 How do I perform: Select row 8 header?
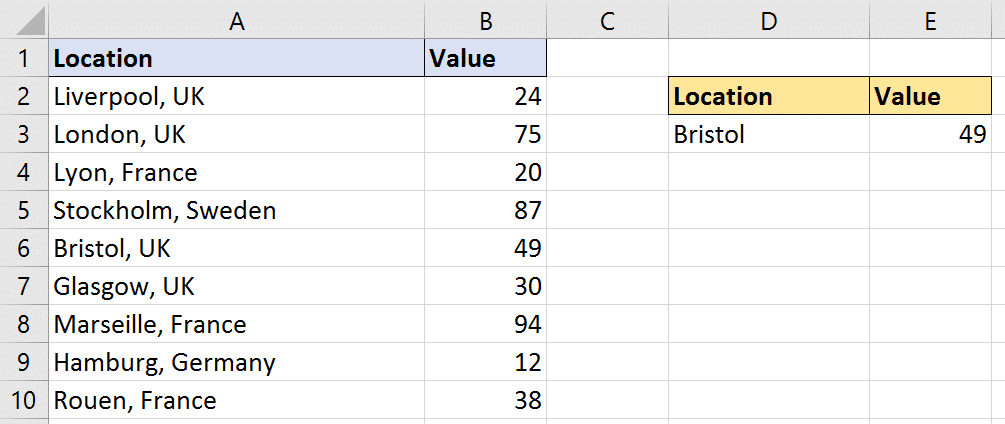[24, 324]
